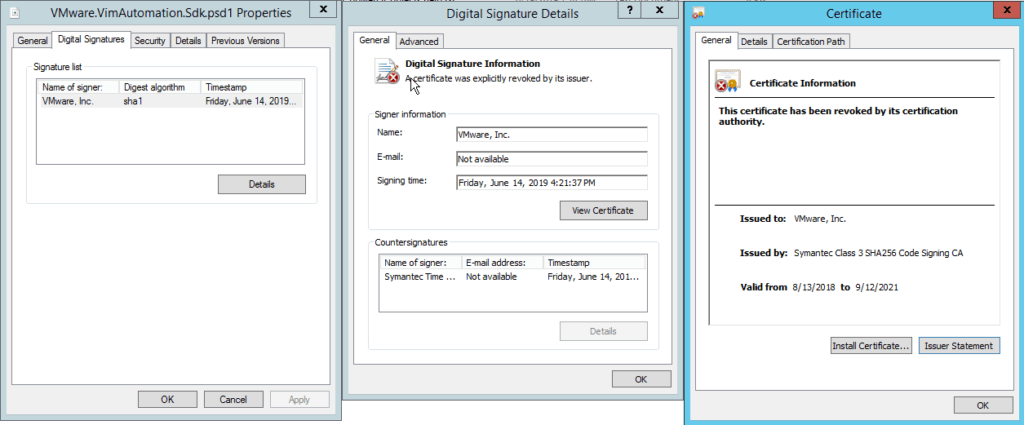The image size is (1024, 425).
Task: Click the Signing time field
Action: coord(550,182)
